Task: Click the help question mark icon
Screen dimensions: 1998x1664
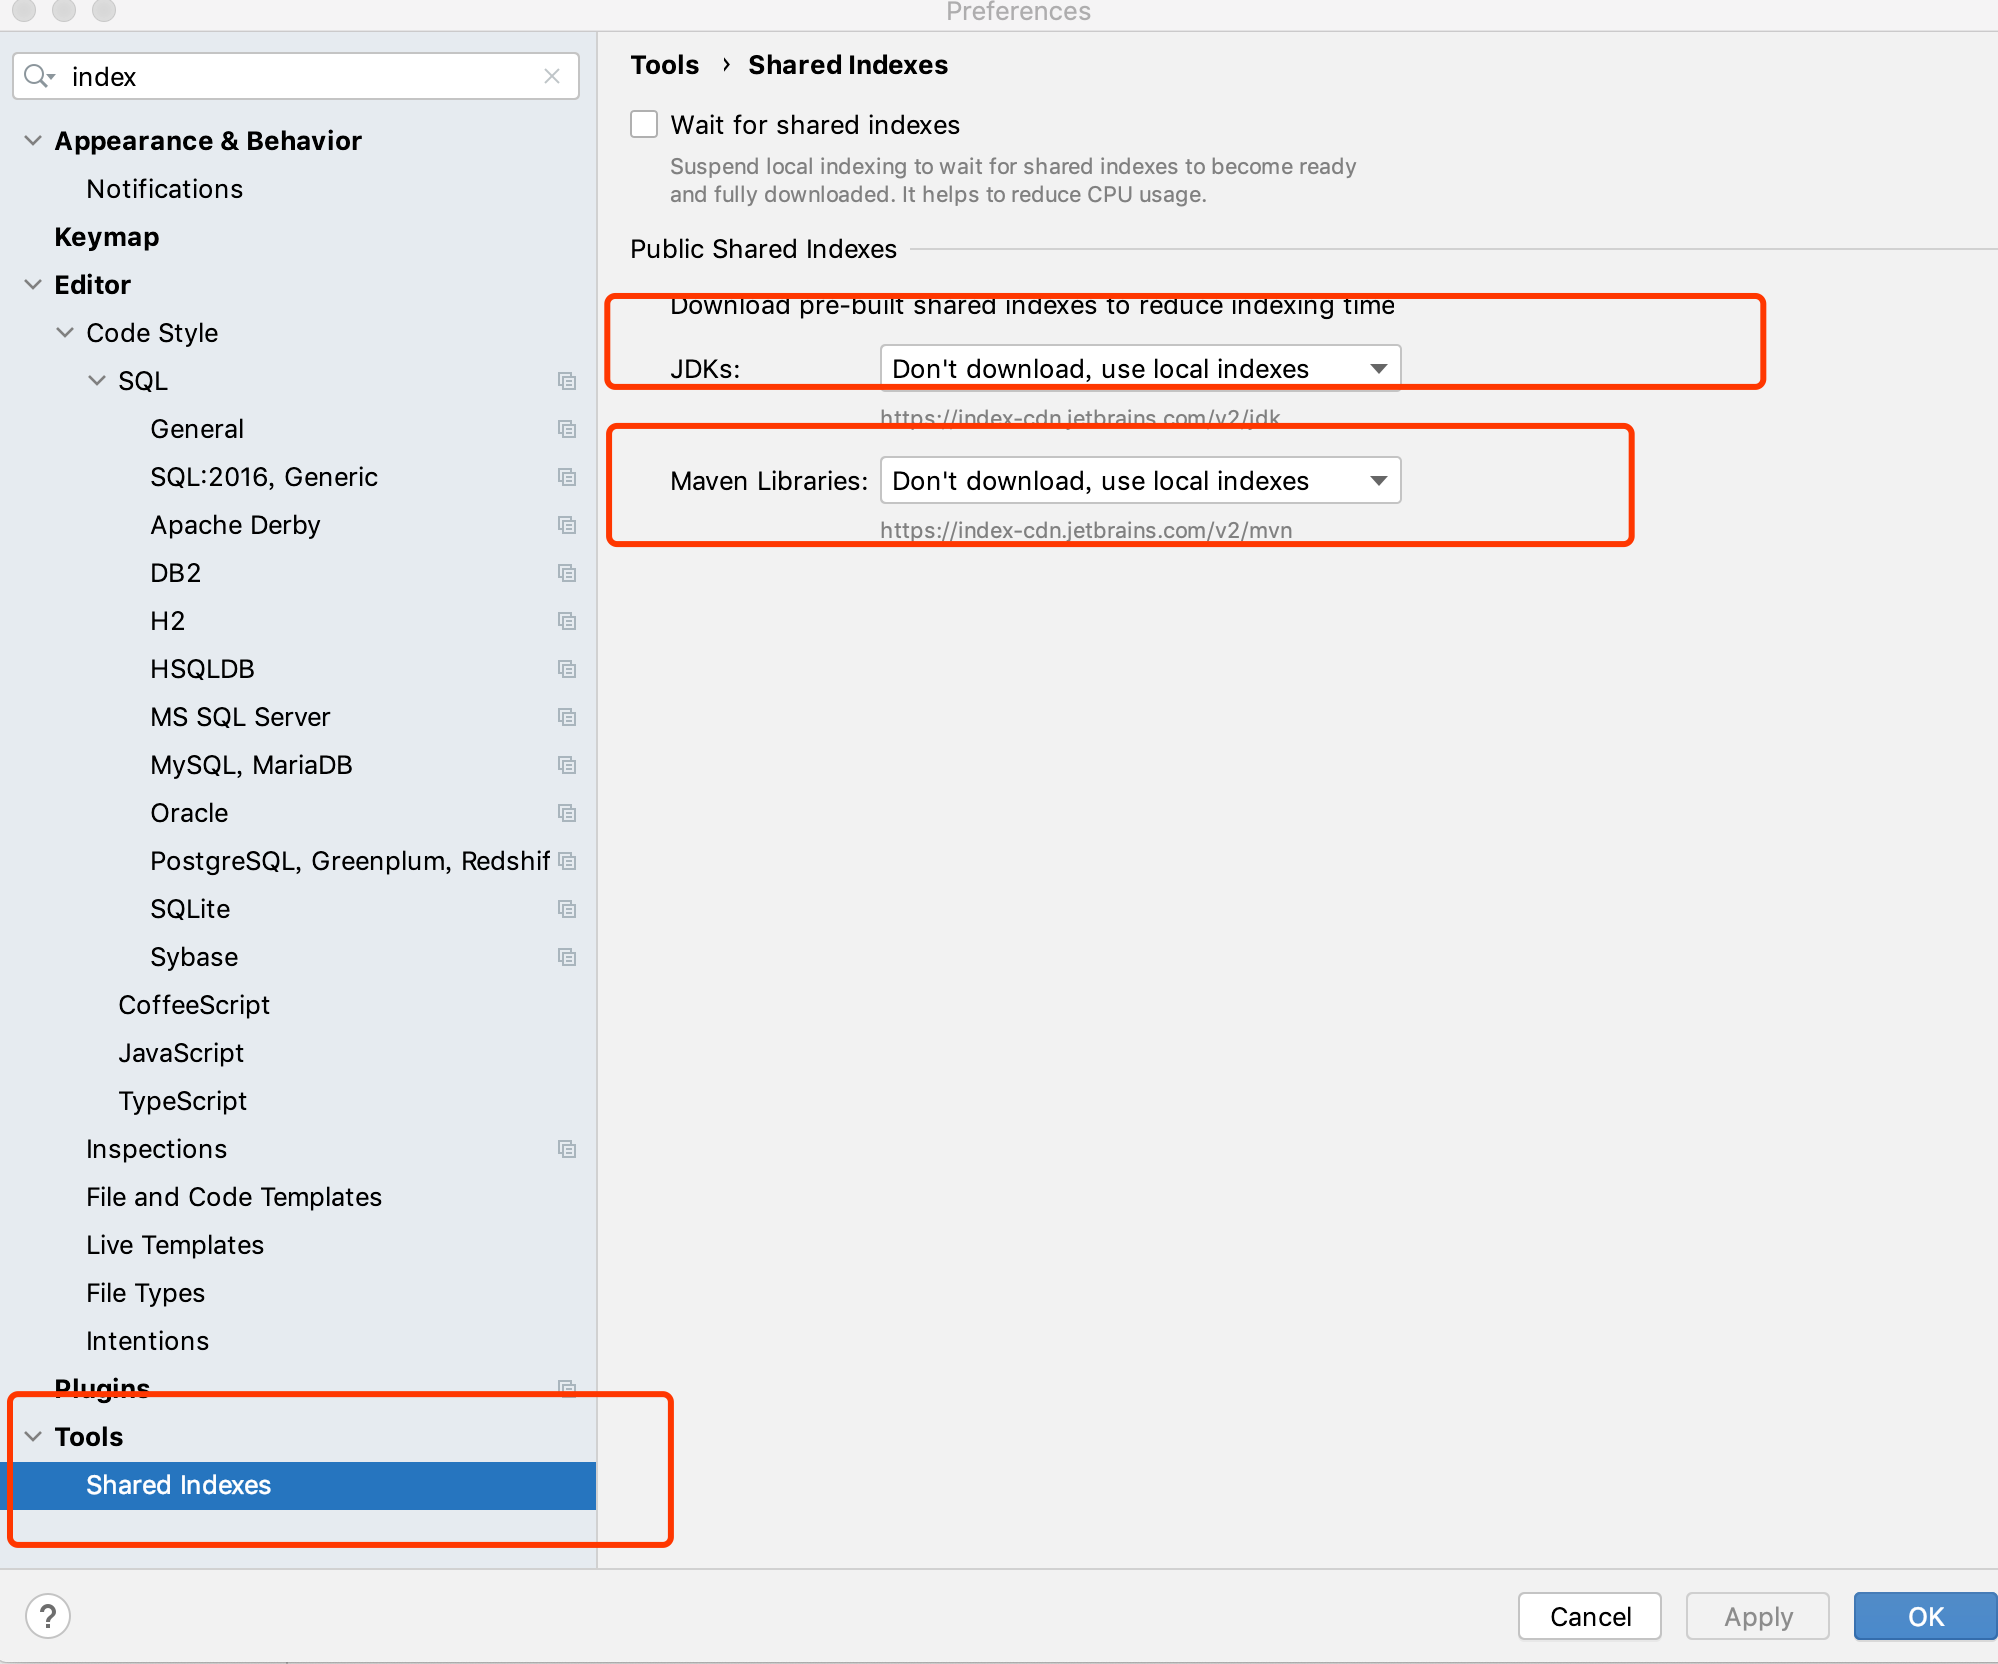Action: (47, 1616)
